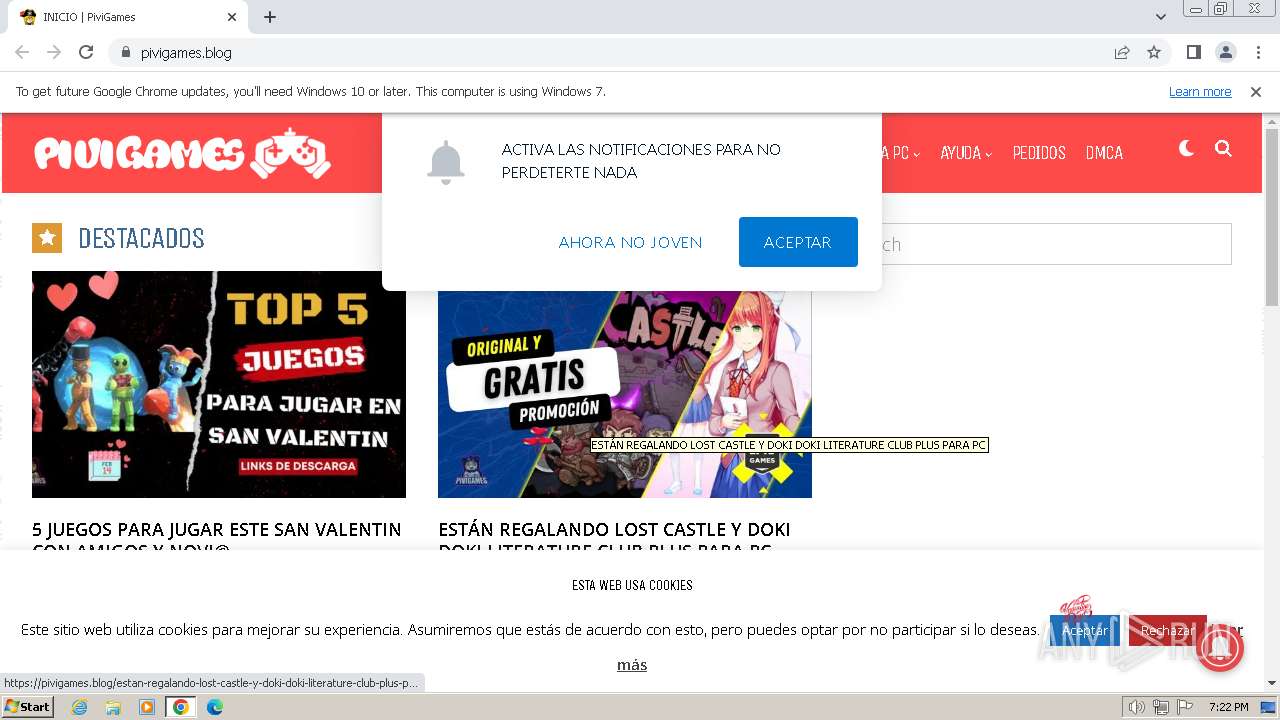Reload the page
Screen dimensions: 1280x720
pyautogui.click(x=86, y=52)
